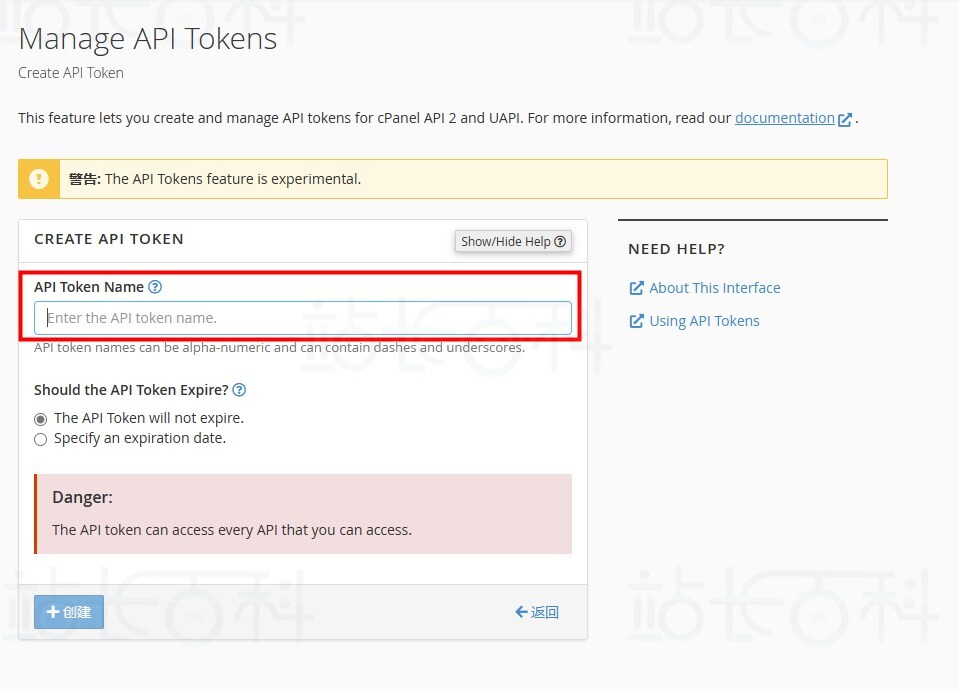Click the 'Should the API Token Expire?' label
Image resolution: width=959 pixels, height=691 pixels.
(131, 390)
